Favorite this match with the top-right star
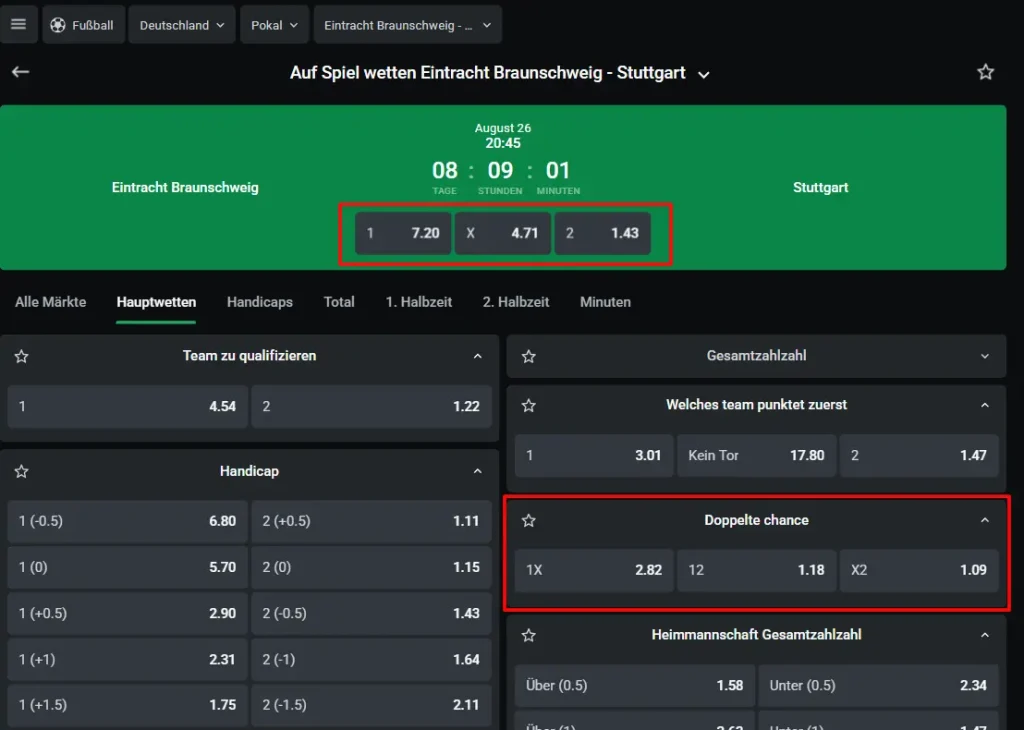This screenshot has width=1024, height=730. pyautogui.click(x=985, y=72)
